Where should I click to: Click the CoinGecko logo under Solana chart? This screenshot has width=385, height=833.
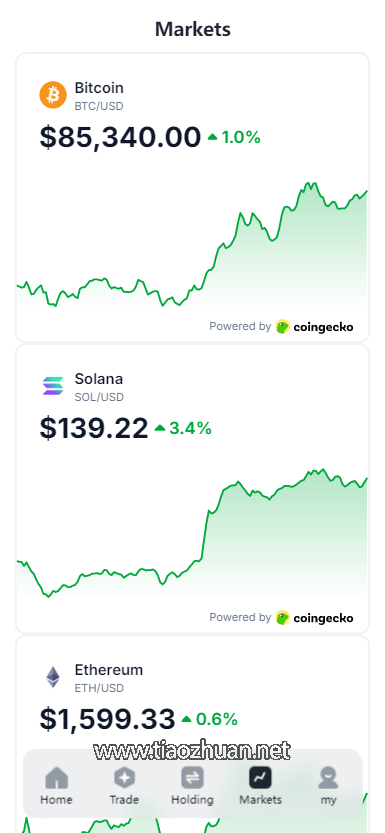[314, 617]
